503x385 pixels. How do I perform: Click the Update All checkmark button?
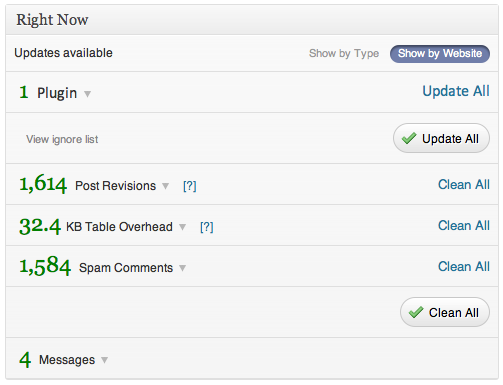(x=441, y=138)
